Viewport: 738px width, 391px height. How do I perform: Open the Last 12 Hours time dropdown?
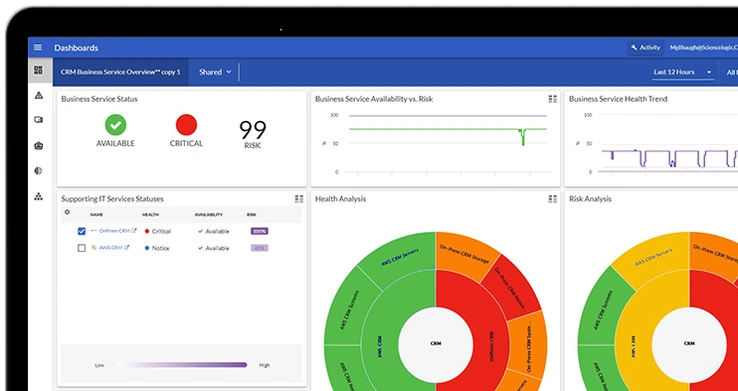(x=682, y=72)
